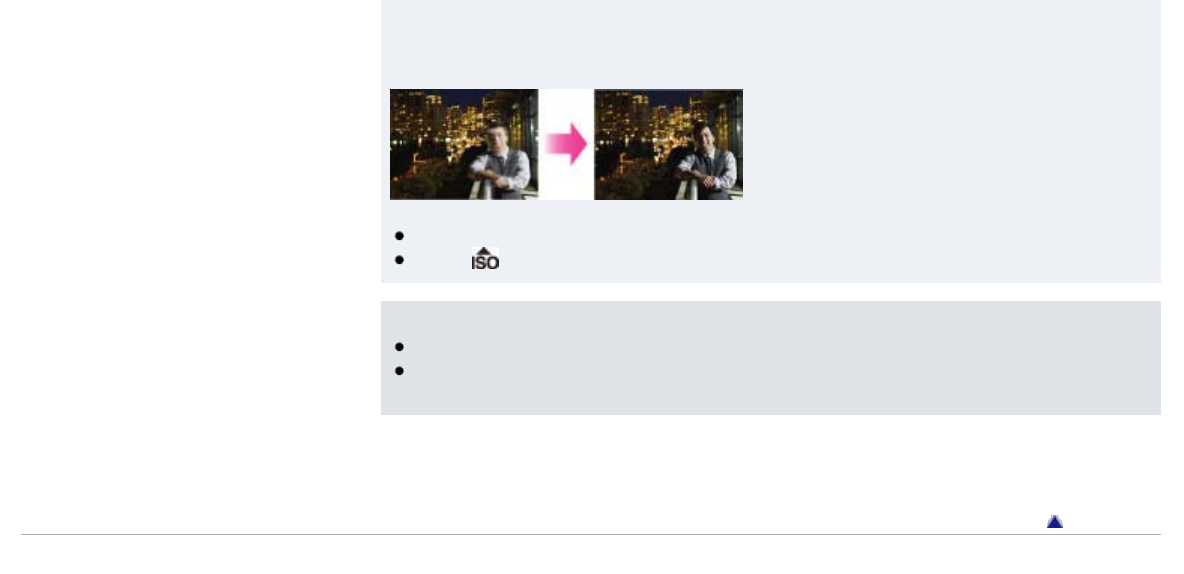This screenshot has width=1184, height=574.
Task: Click the small triangle atop the ISO text
Action: (x=485, y=251)
